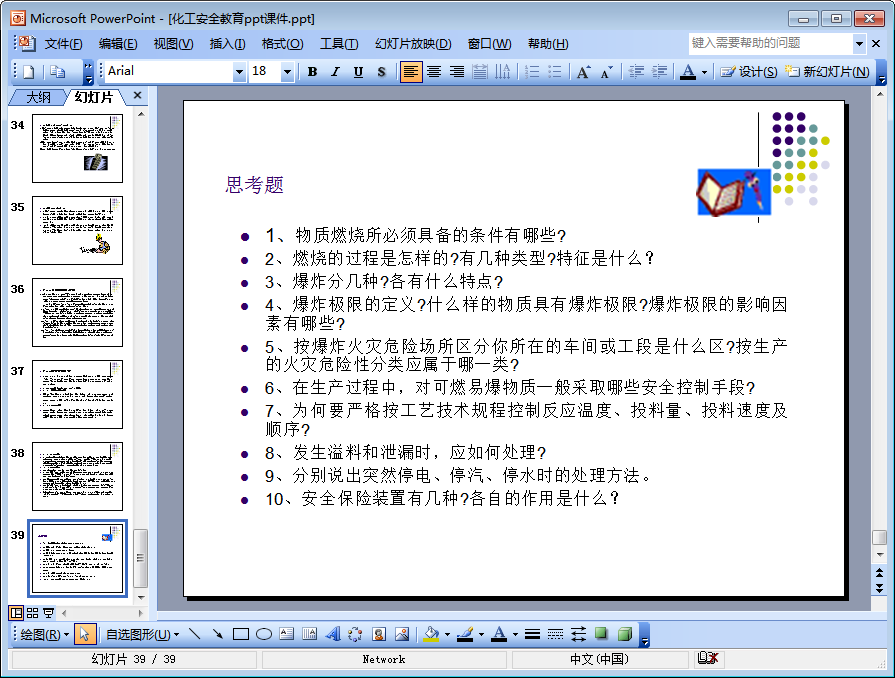Open the font size 18 dropdown
This screenshot has height=678, width=895.
pyautogui.click(x=287, y=72)
